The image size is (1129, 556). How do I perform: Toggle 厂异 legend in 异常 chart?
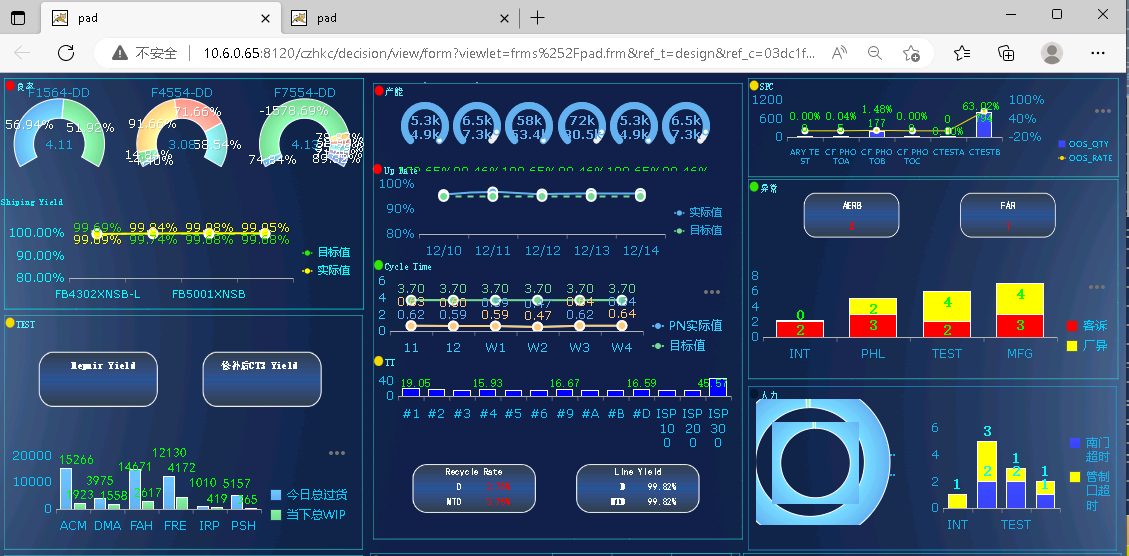tap(1087, 345)
